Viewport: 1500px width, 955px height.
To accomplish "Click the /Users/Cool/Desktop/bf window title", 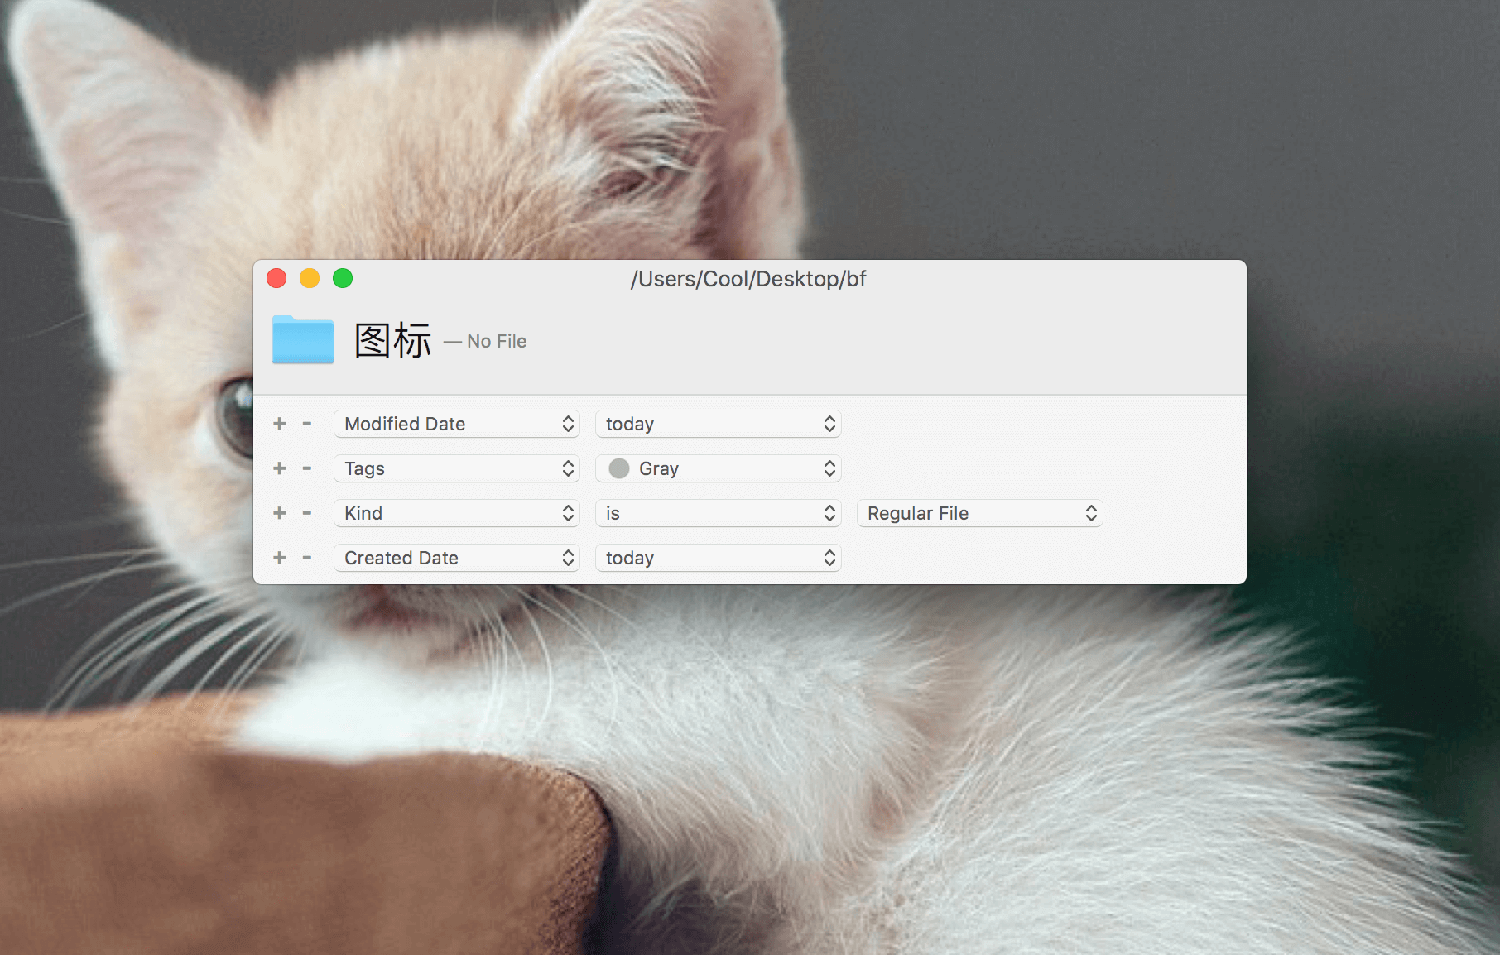I will click(748, 279).
